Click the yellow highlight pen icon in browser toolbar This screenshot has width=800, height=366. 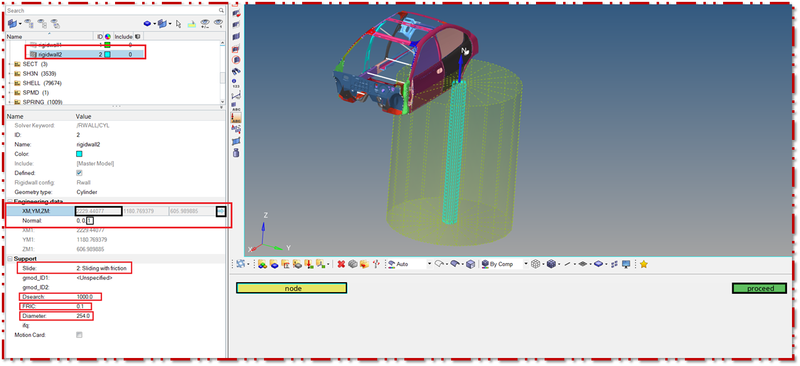191,23
